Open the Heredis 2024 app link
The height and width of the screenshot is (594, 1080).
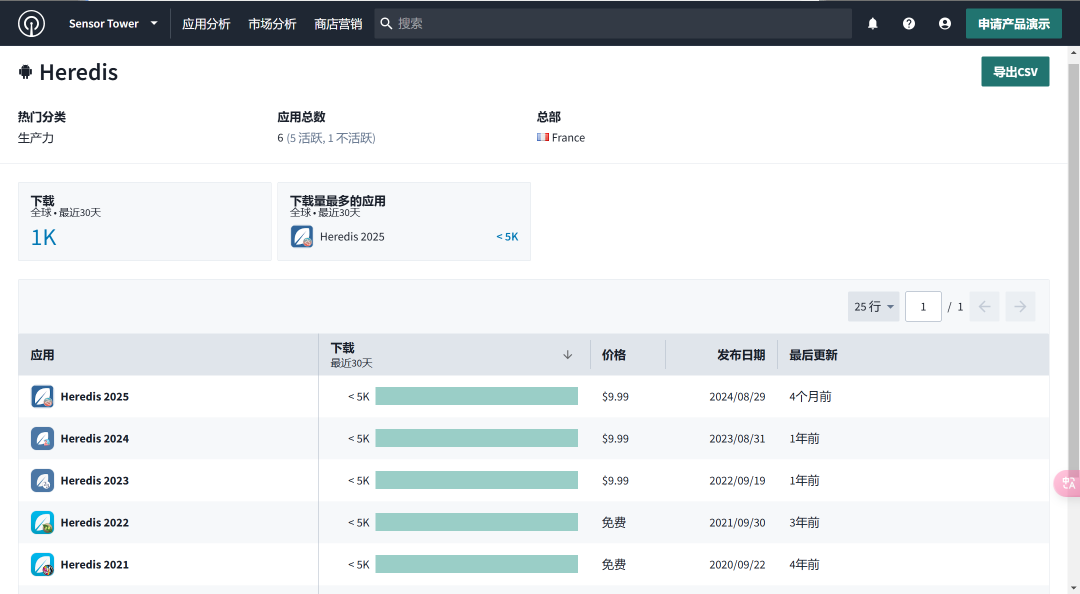click(94, 438)
